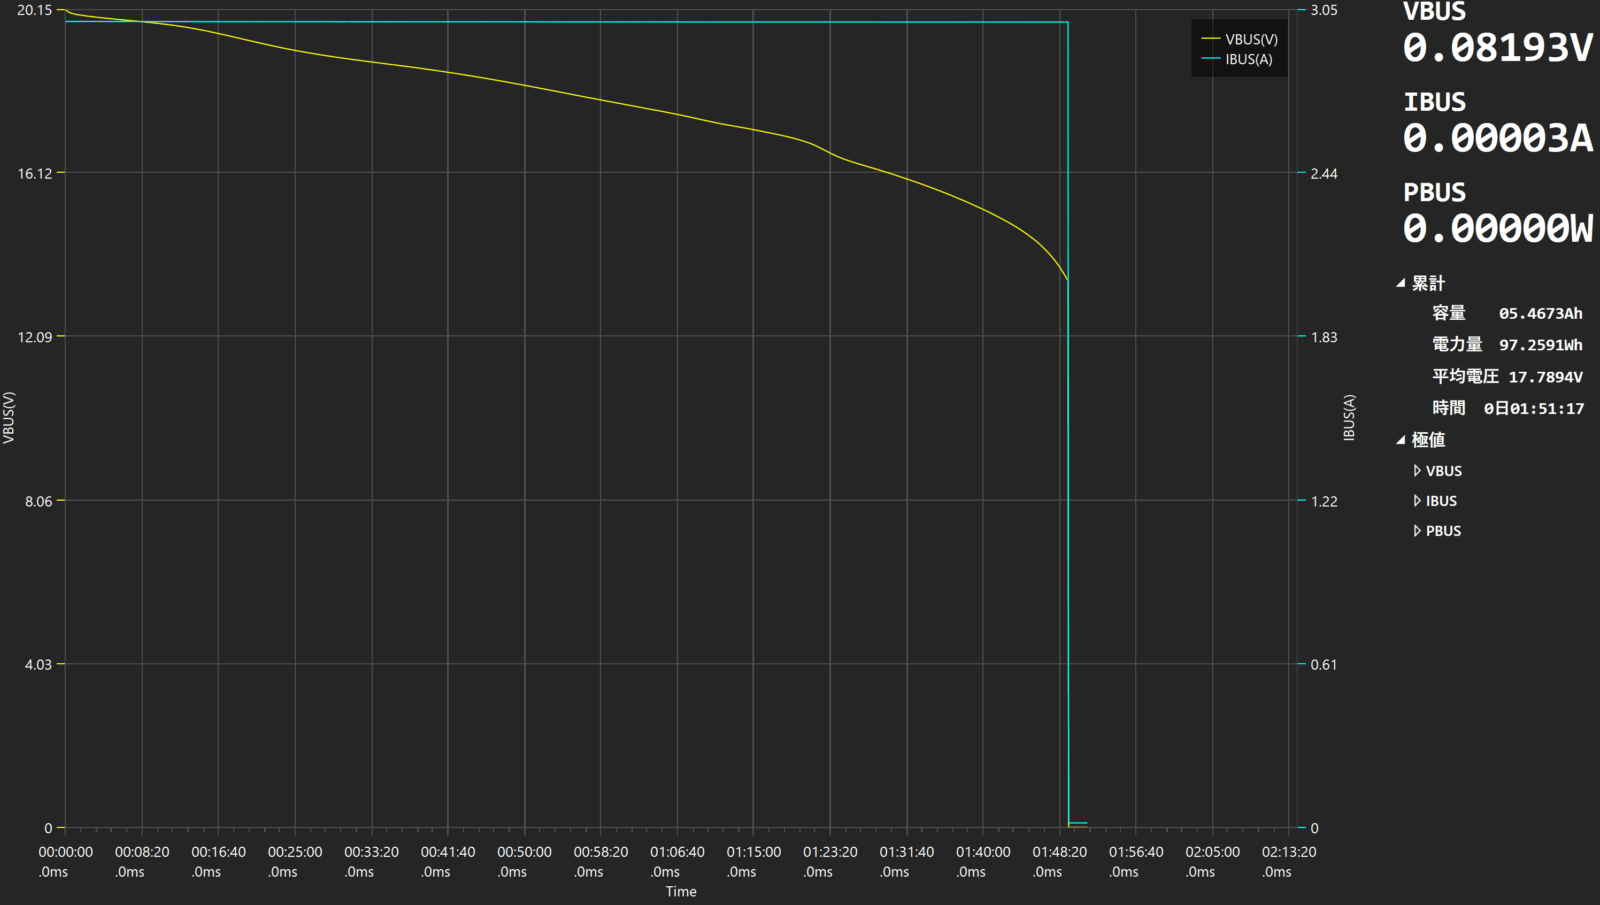Click the vertical IBUS(A) right axis title

1349,417
